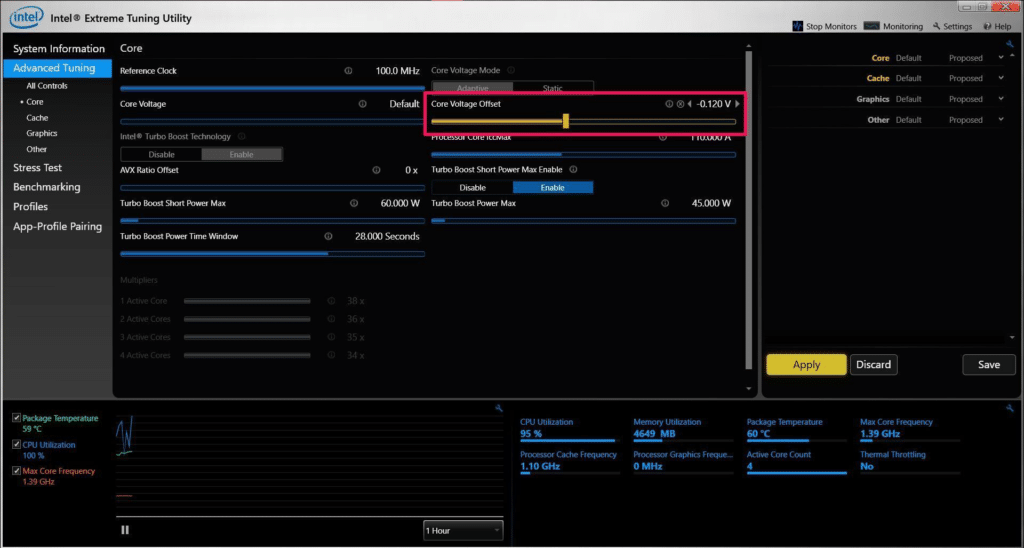The height and width of the screenshot is (548, 1024).
Task: Expand the Graphics row in the proposed settings panel
Action: click(1001, 99)
